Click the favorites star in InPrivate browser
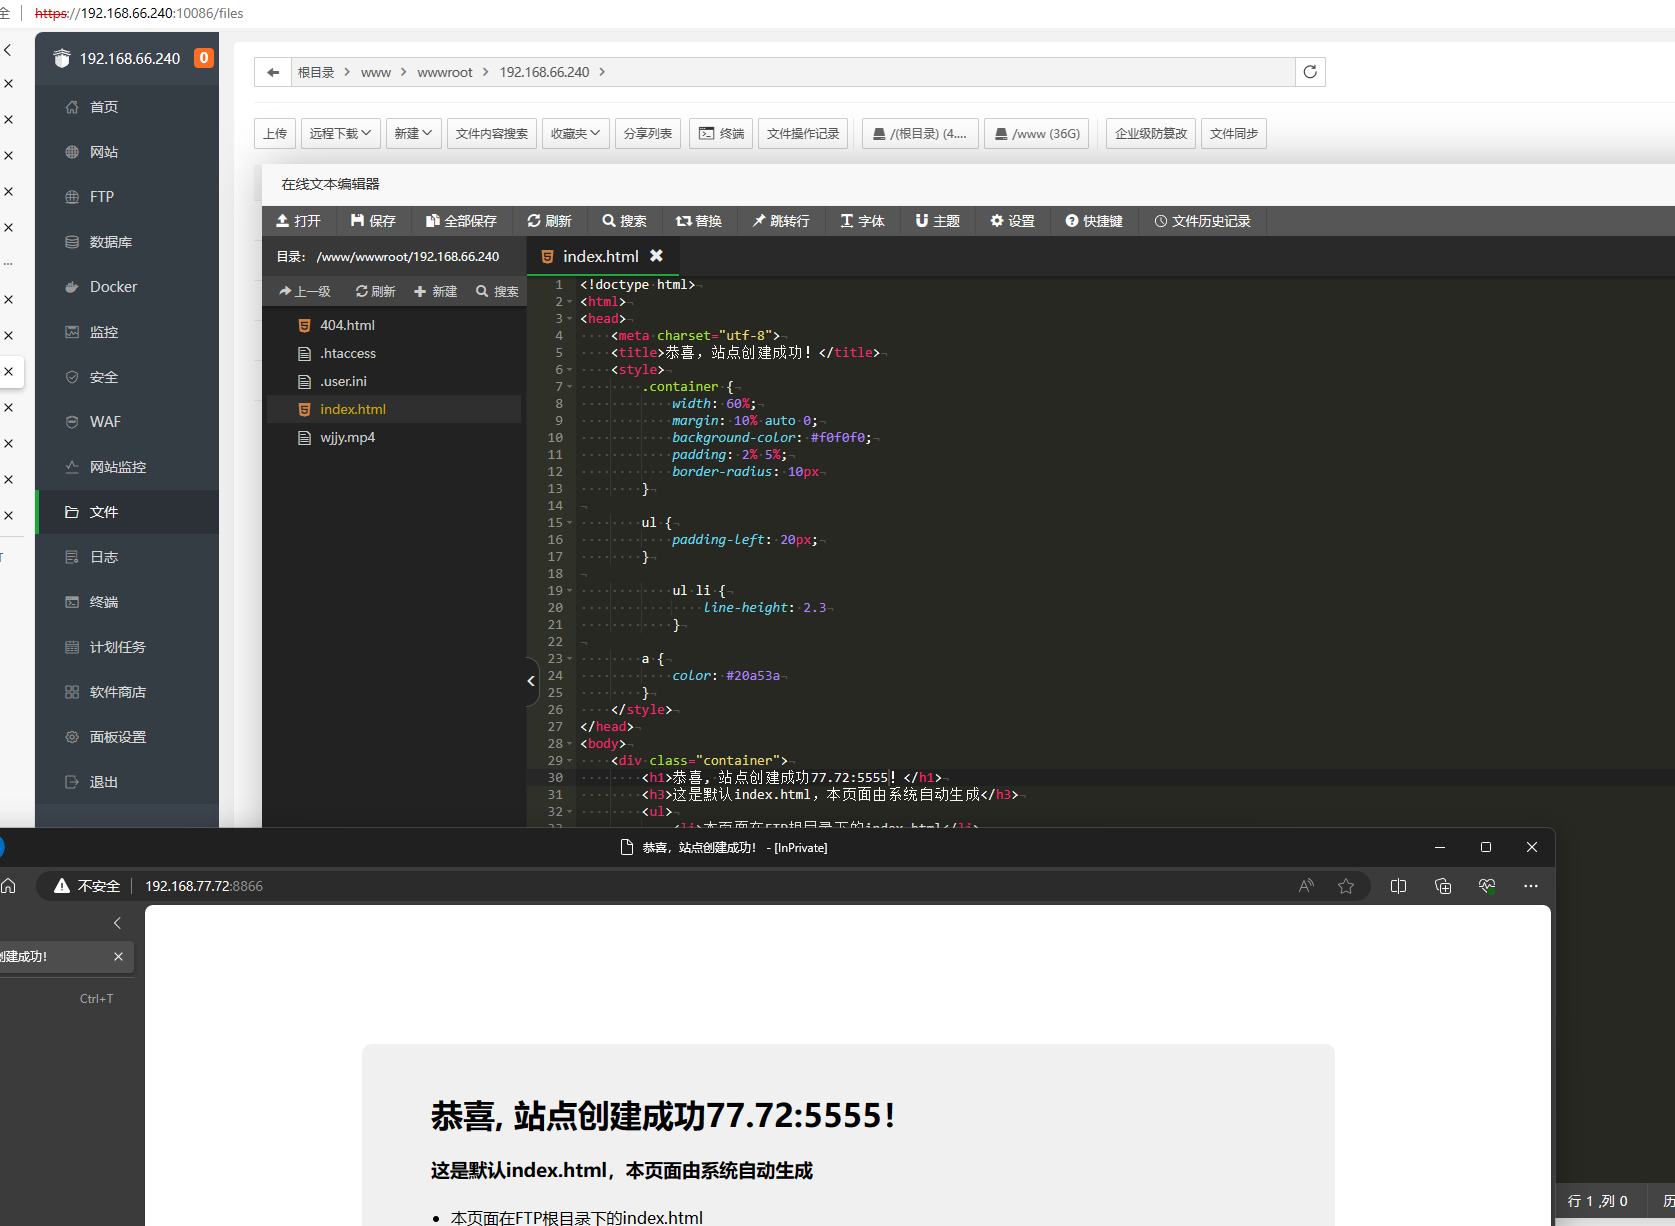This screenshot has height=1226, width=1675. pos(1346,886)
